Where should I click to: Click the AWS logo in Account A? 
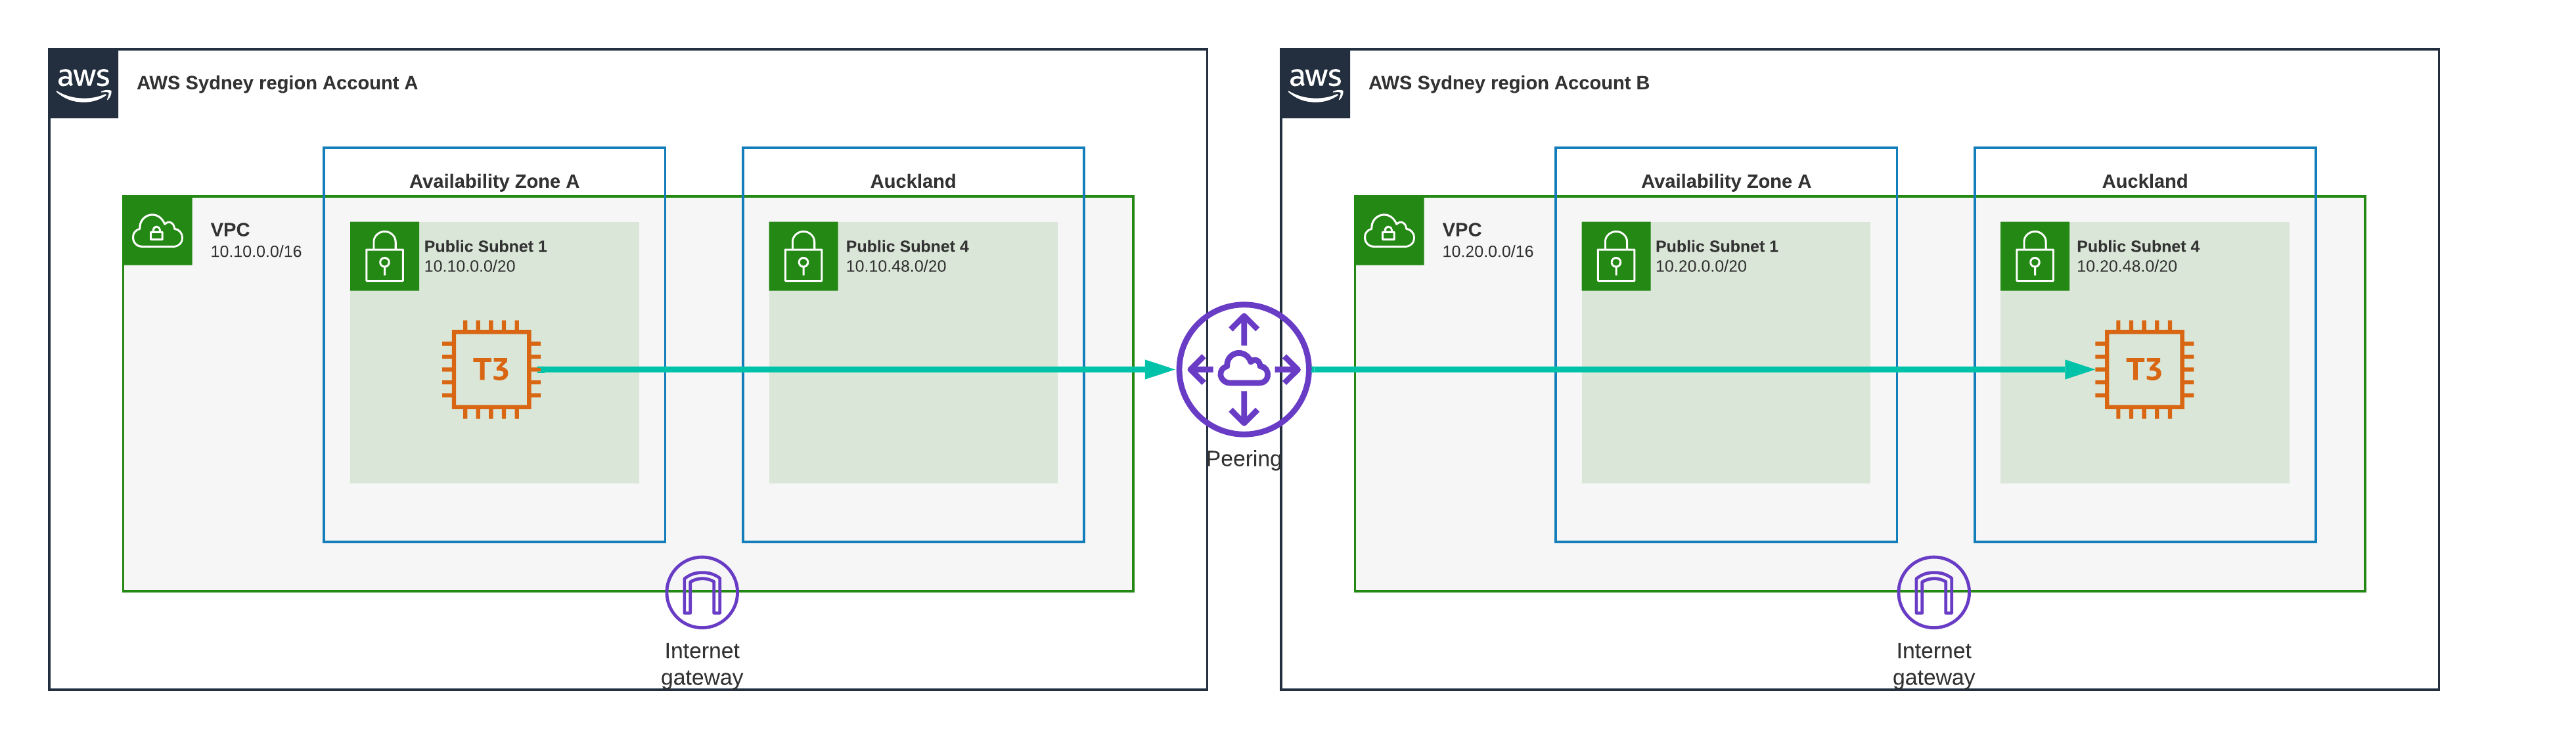pos(83,84)
